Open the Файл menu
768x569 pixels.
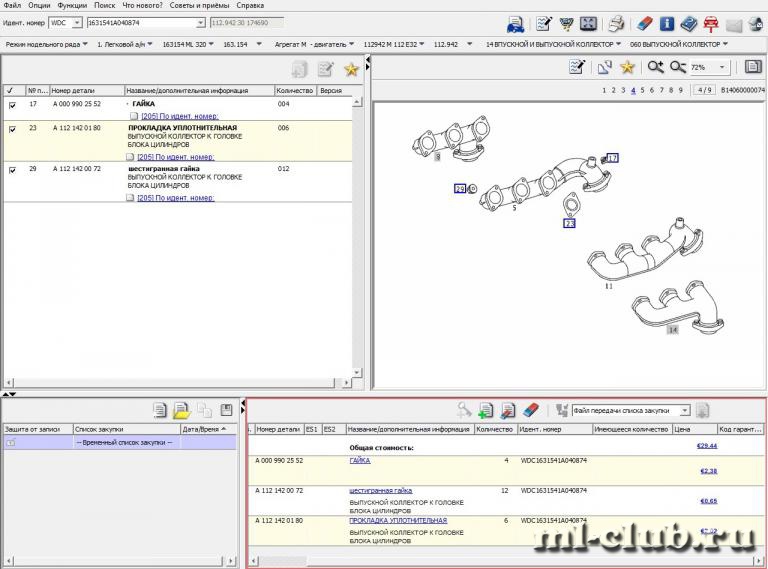[x=12, y=5]
